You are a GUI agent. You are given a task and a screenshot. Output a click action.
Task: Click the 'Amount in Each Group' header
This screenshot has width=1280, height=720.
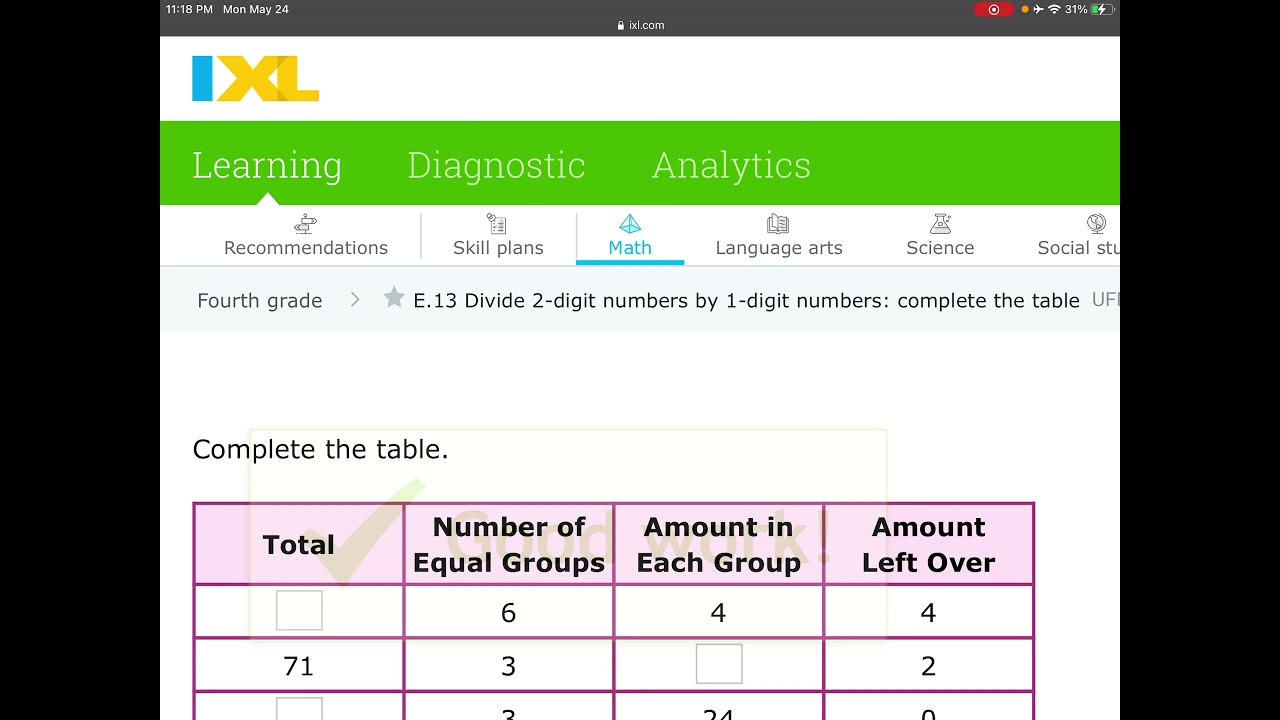(x=719, y=545)
